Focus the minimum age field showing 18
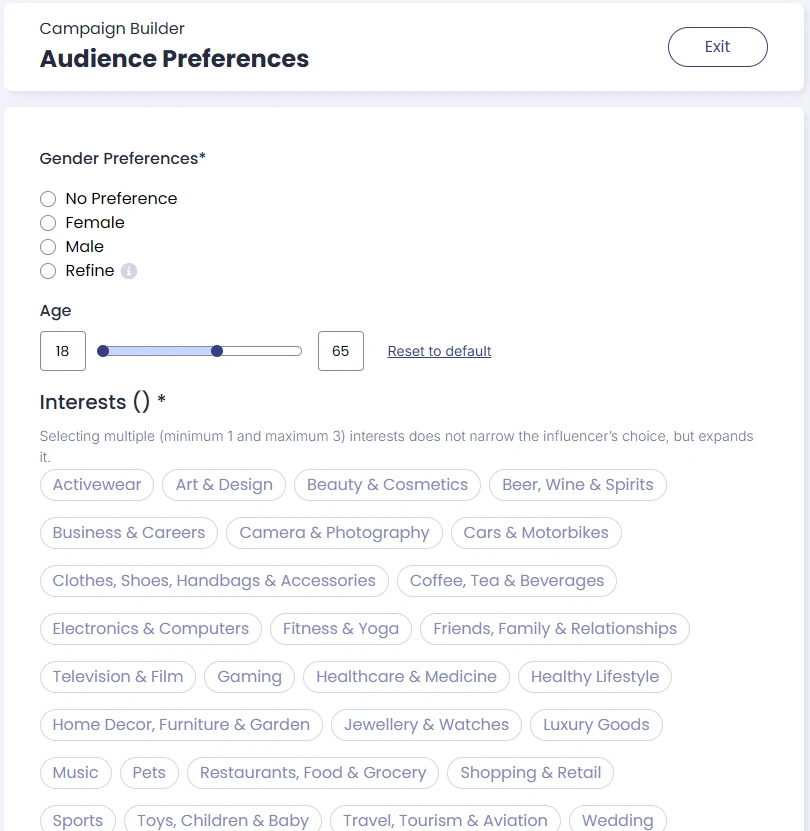The height and width of the screenshot is (831, 810). [63, 351]
